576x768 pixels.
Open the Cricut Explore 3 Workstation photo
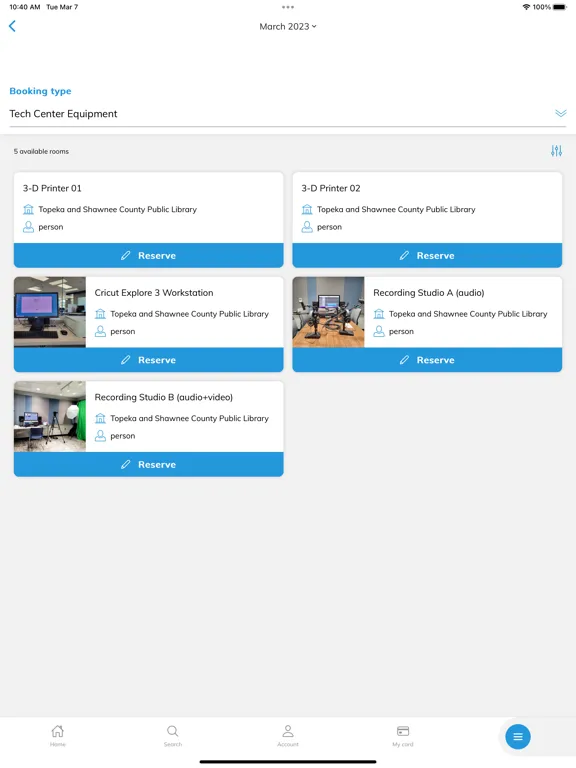pyautogui.click(x=49, y=312)
